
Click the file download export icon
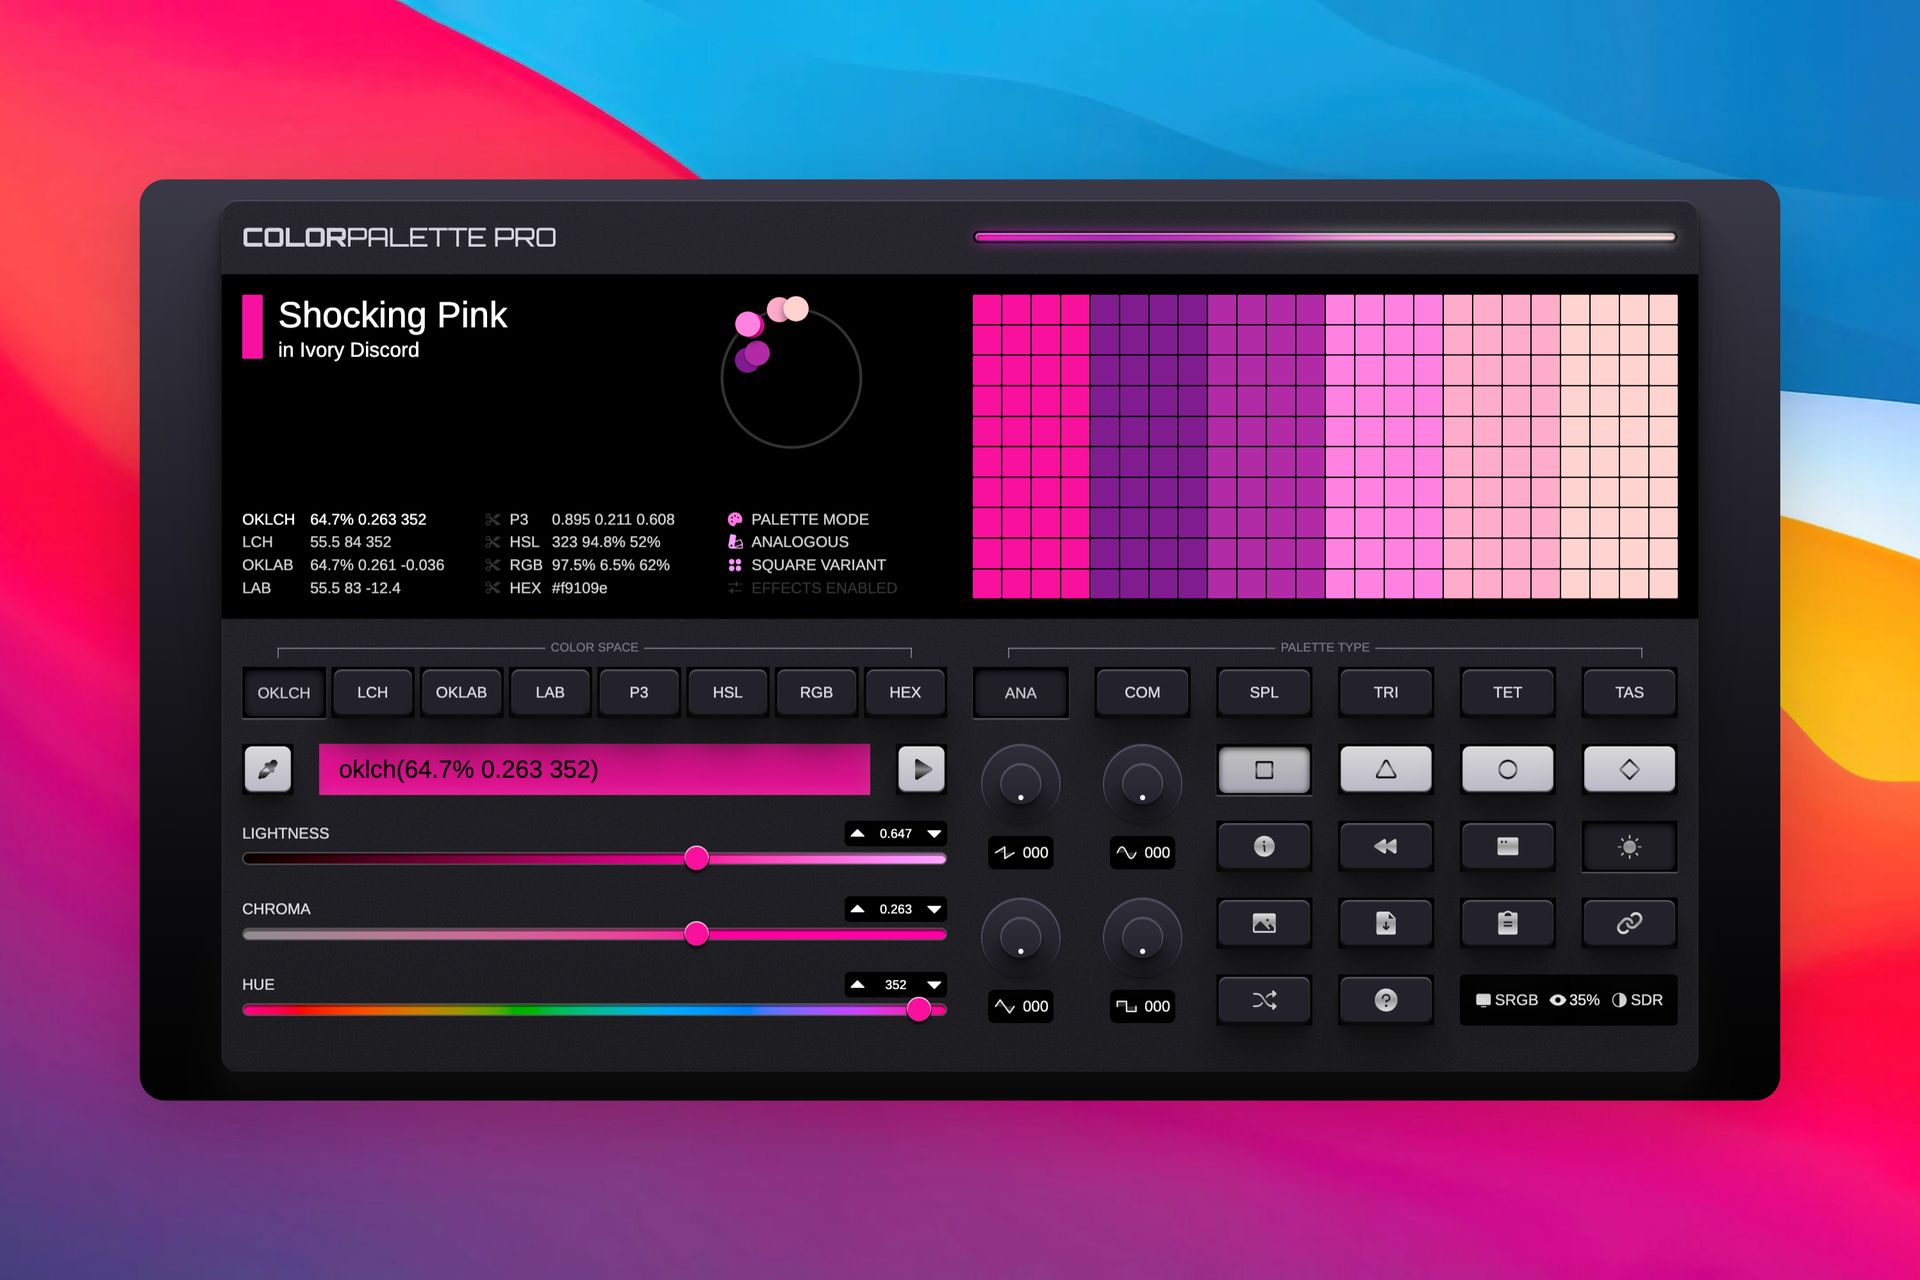point(1385,923)
